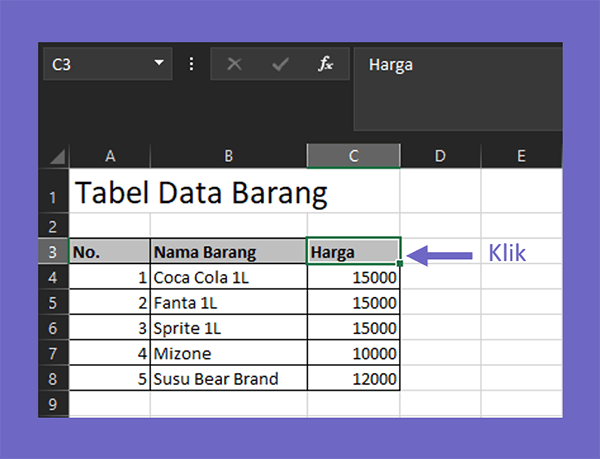
Task: Click the Susu Bear Brand cell
Action: (228, 378)
